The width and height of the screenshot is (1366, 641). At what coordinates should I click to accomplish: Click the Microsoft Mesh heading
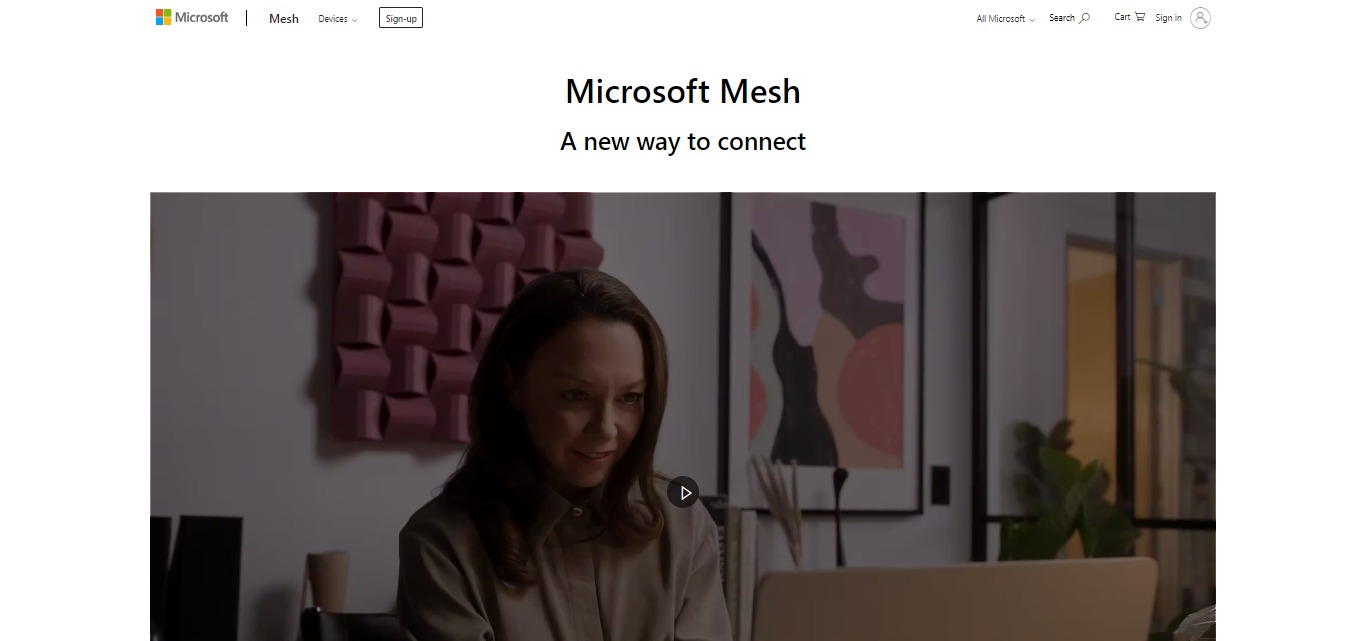(x=683, y=91)
